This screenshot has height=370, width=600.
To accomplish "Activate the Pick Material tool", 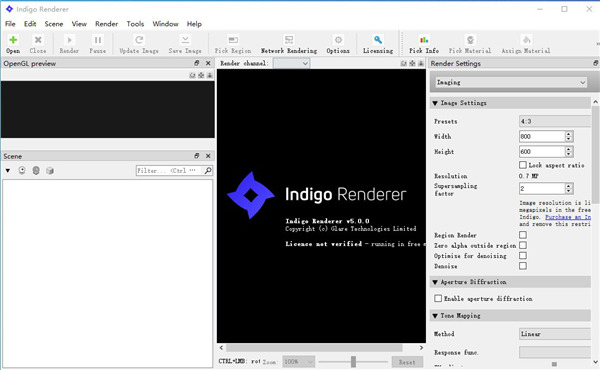I will coord(470,40).
